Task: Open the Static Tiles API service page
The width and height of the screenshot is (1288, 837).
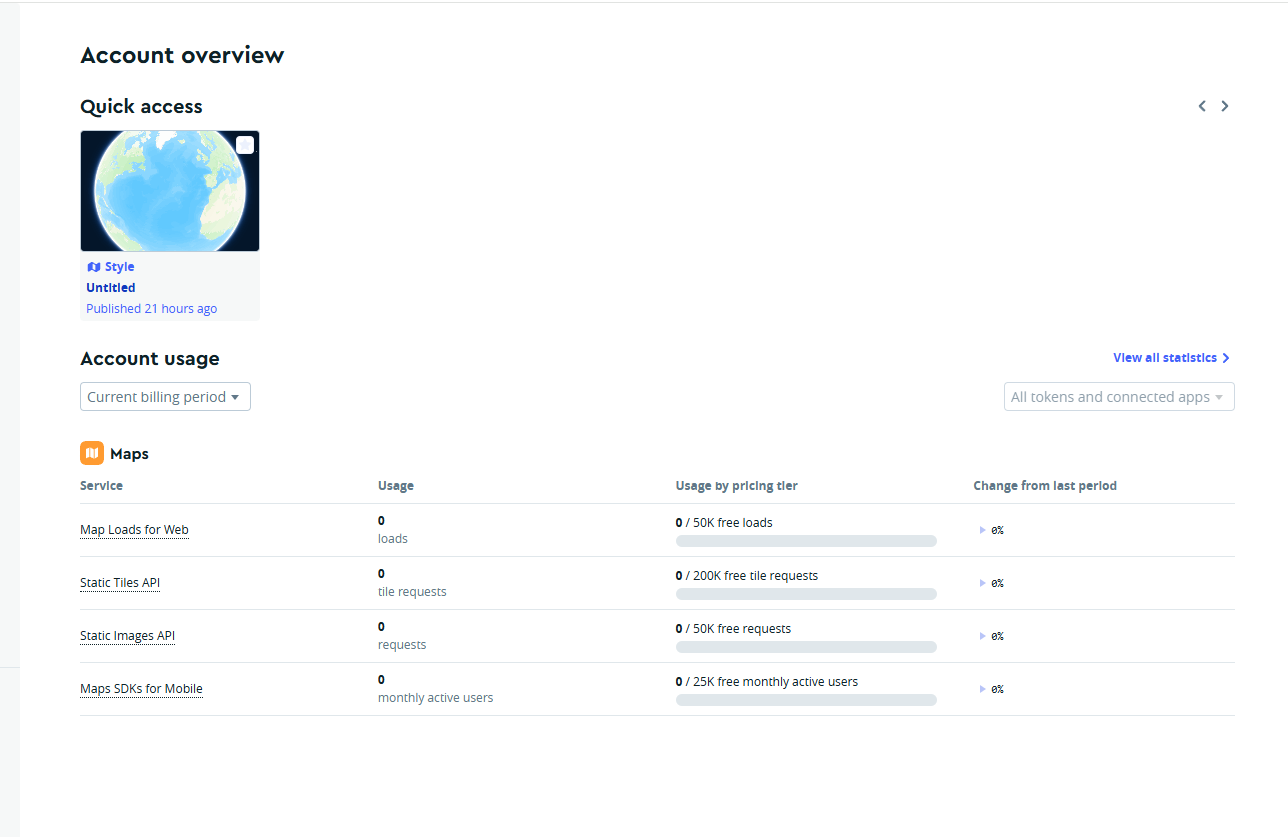Action: point(119,582)
